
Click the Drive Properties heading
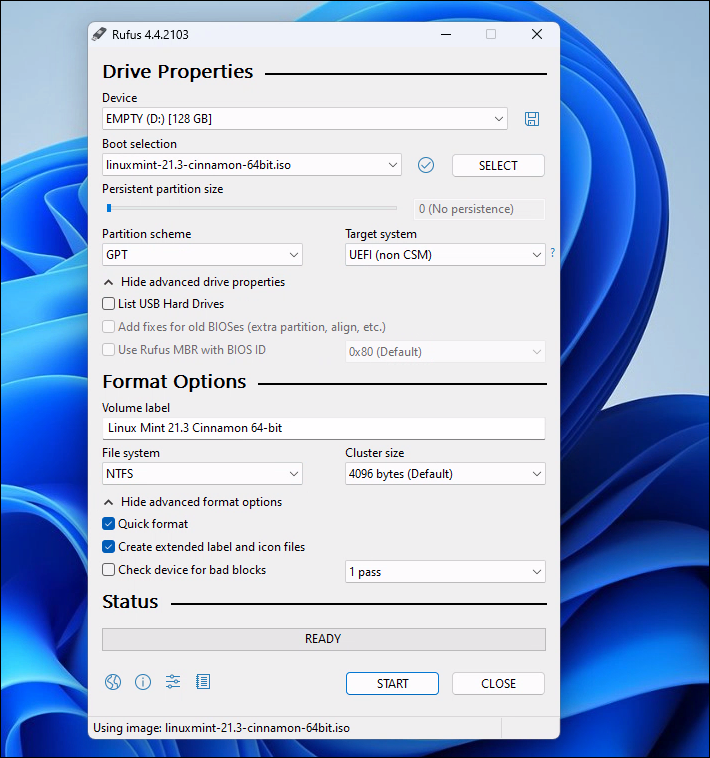pyautogui.click(x=178, y=72)
